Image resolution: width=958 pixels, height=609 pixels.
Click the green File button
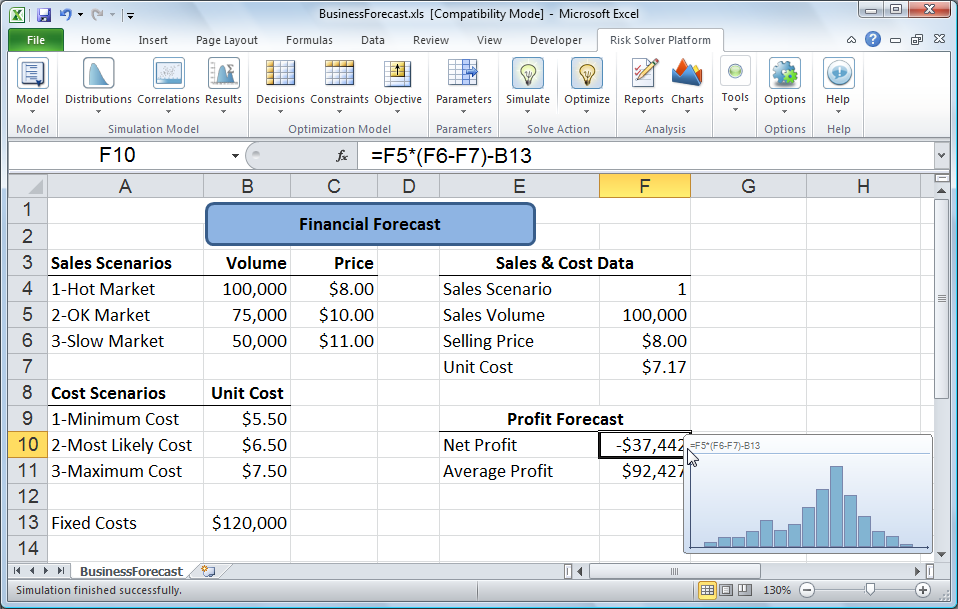click(x=36, y=40)
